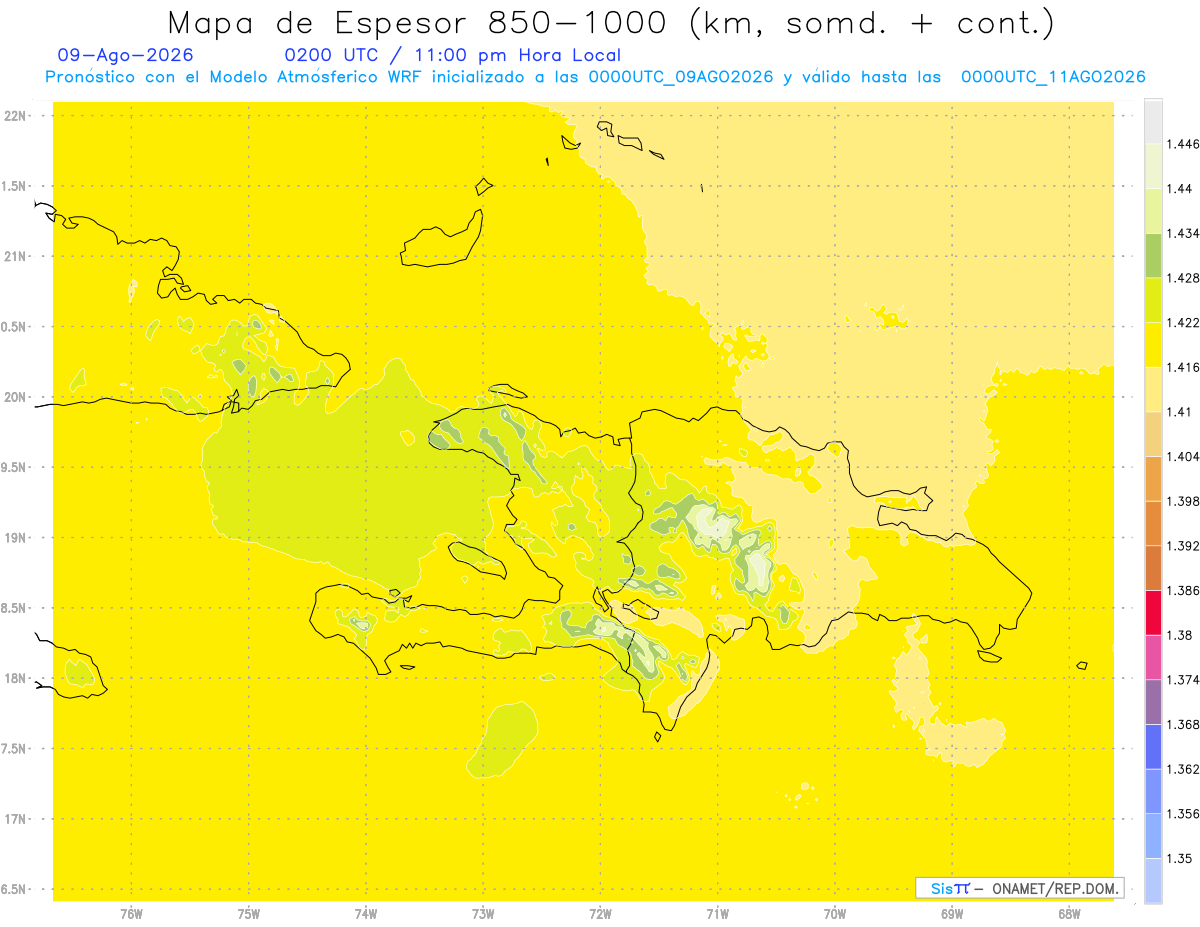This screenshot has height=927, width=1200.
Task: Click the 1.5N latitude label
Action: click(13, 186)
